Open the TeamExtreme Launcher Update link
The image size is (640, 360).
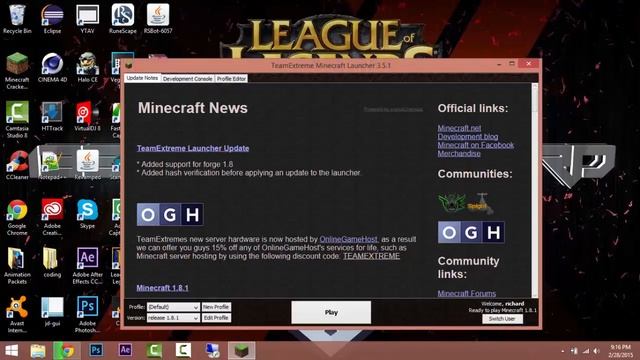pos(193,148)
